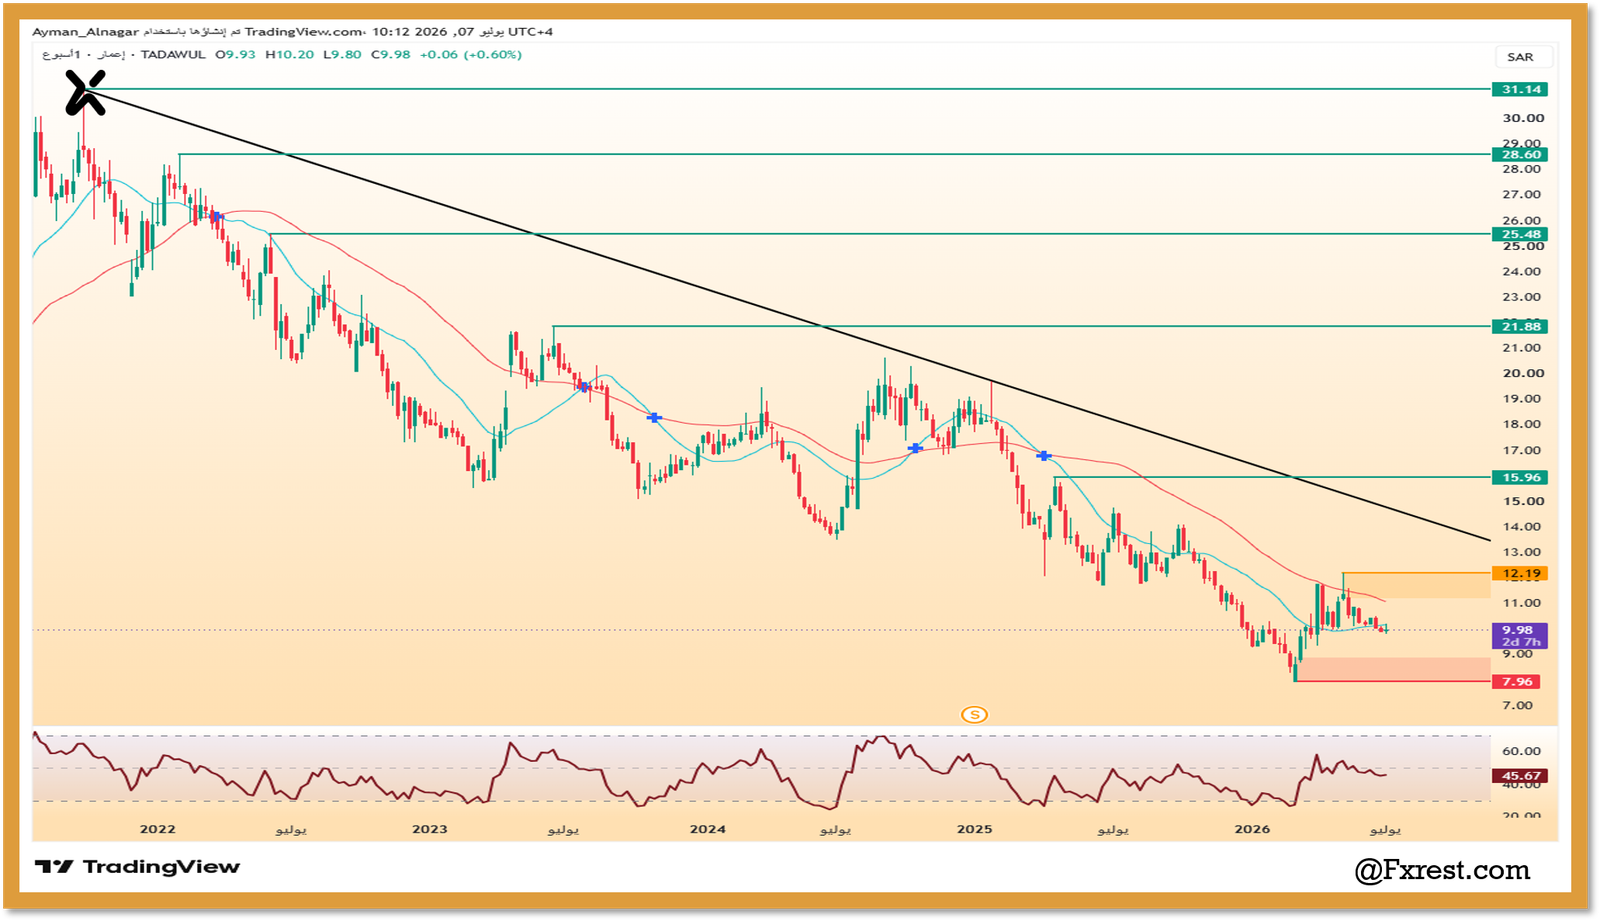Open the SAR currency selector

[x=1520, y=57]
